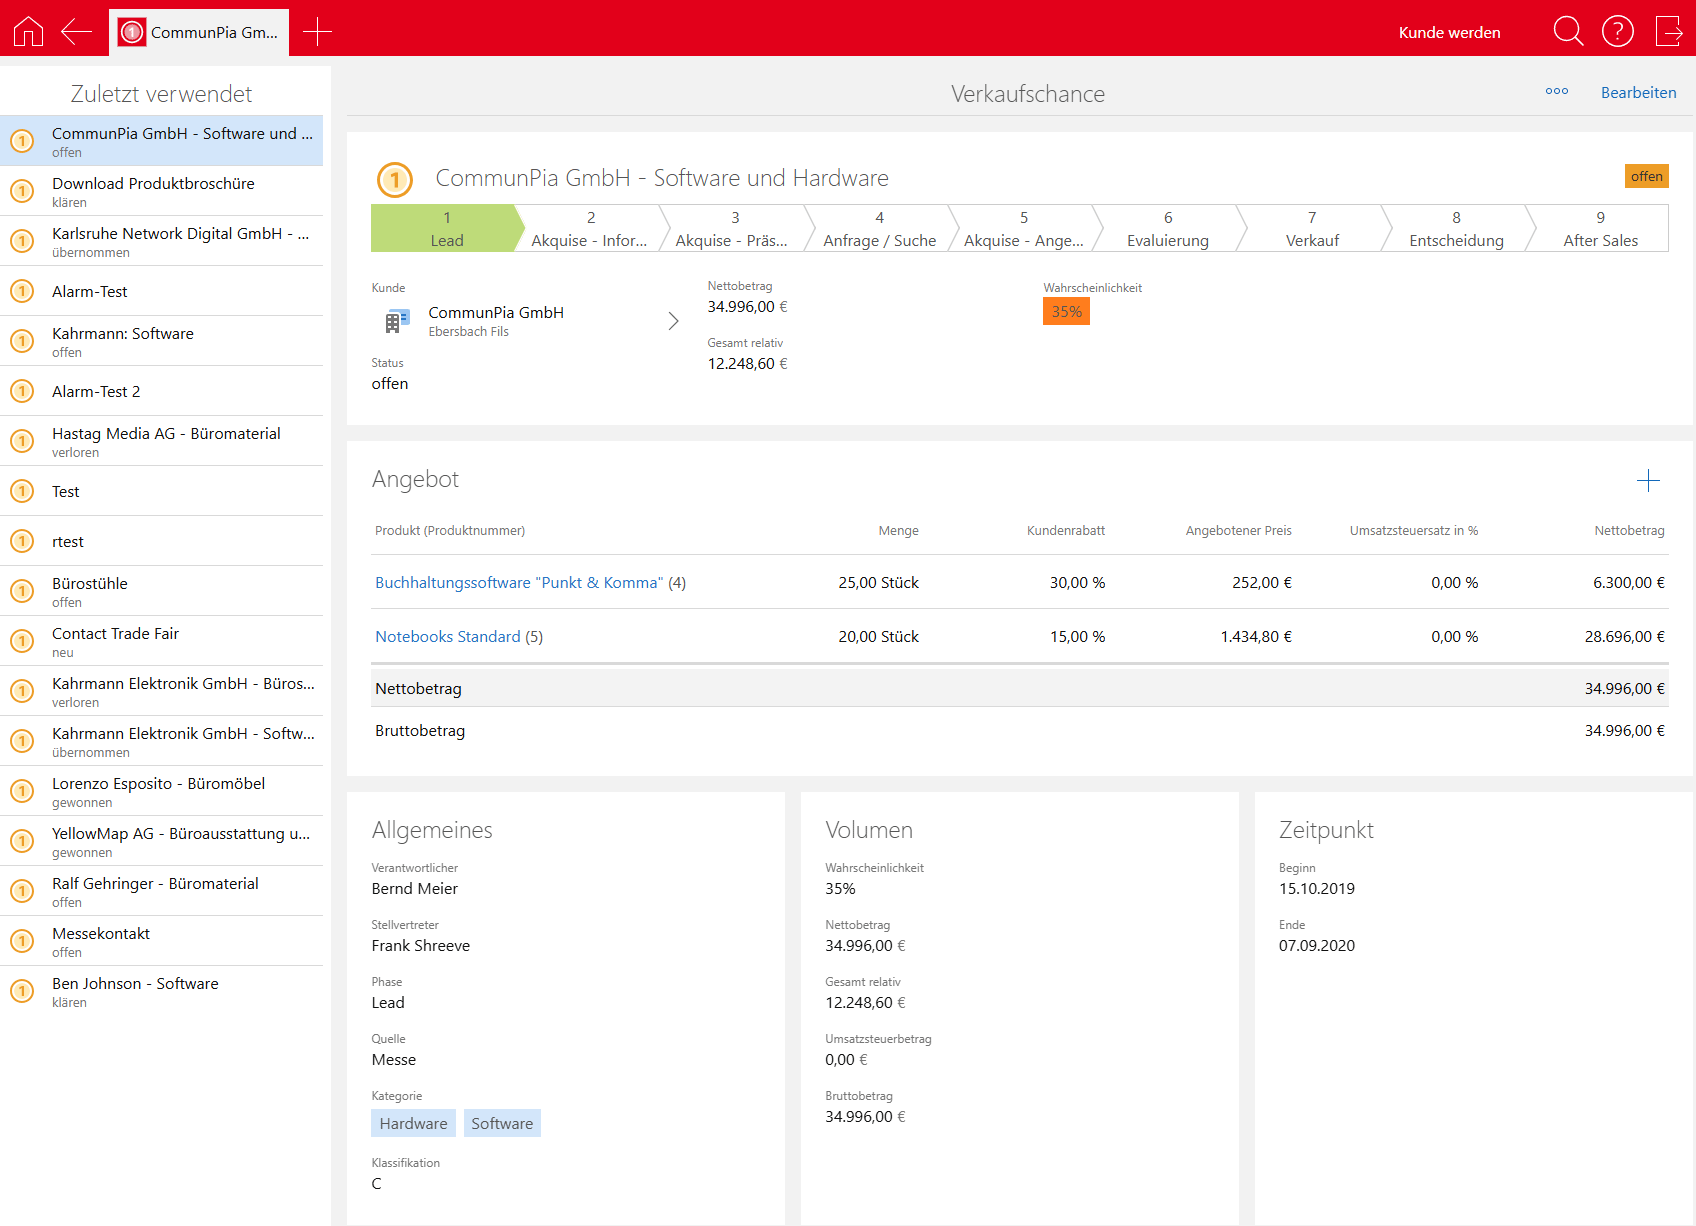The height and width of the screenshot is (1226, 1696).
Task: Click the icon beside Karlsruhe Network Digital
Action: click(x=22, y=241)
